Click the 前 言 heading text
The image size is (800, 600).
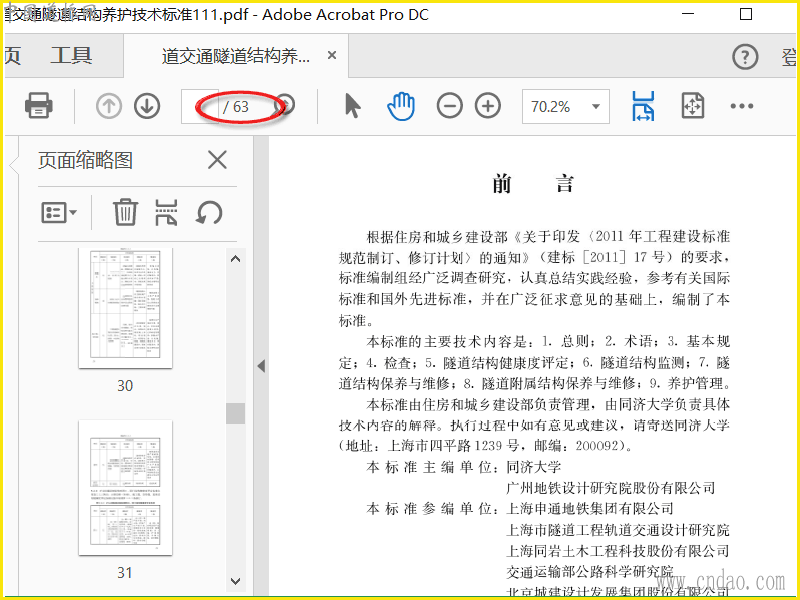click(x=534, y=183)
